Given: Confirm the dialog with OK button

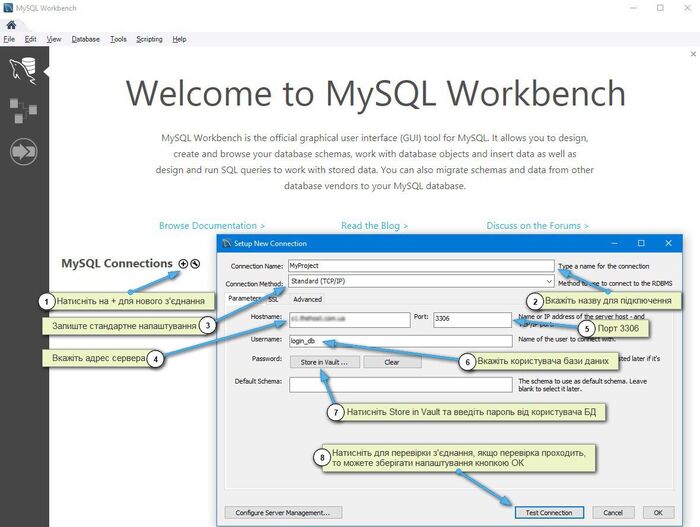Looking at the screenshot, I should tap(658, 513).
